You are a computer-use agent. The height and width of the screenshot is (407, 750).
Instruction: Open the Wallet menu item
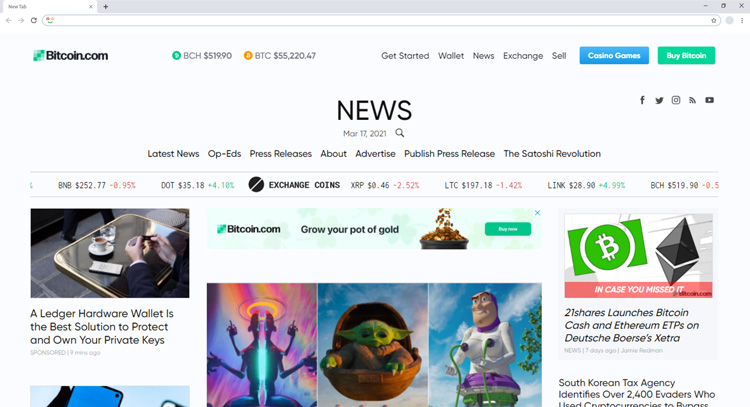(x=451, y=56)
